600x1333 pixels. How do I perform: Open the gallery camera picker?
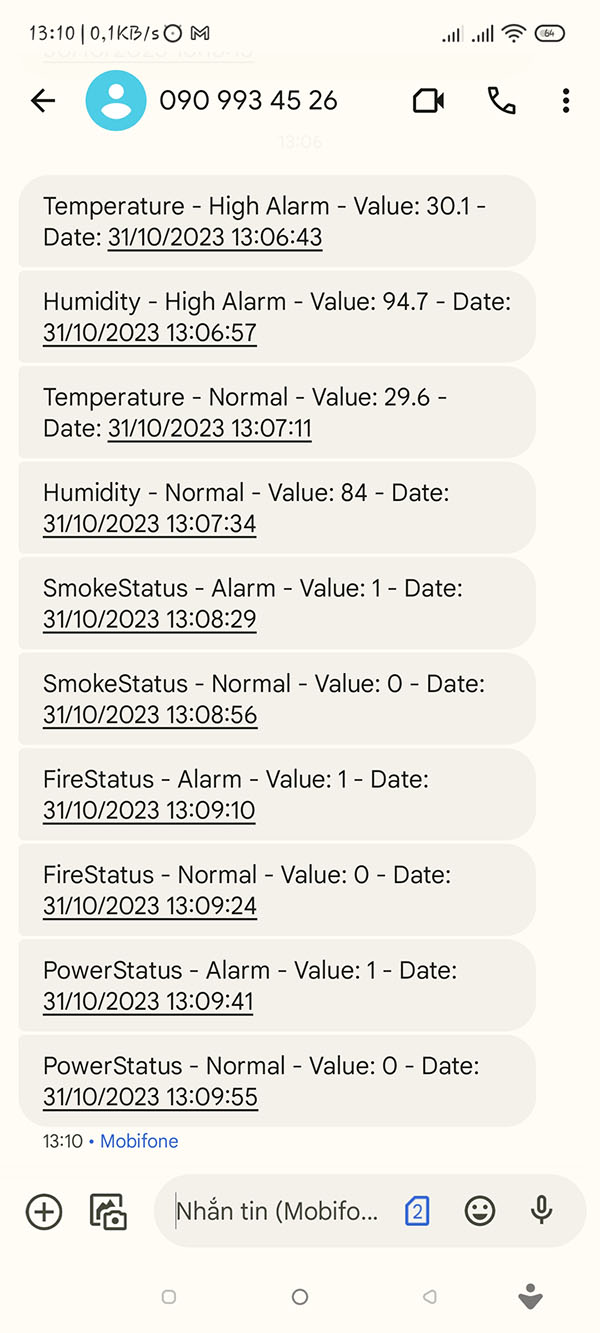108,1212
